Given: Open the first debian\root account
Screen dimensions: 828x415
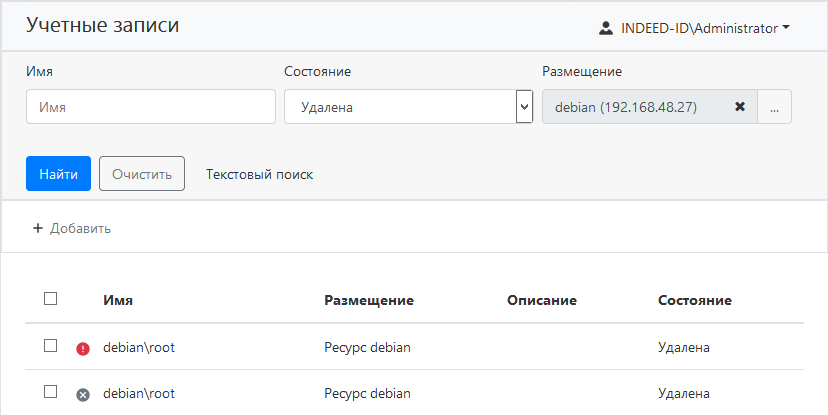Looking at the screenshot, I should pos(139,348).
